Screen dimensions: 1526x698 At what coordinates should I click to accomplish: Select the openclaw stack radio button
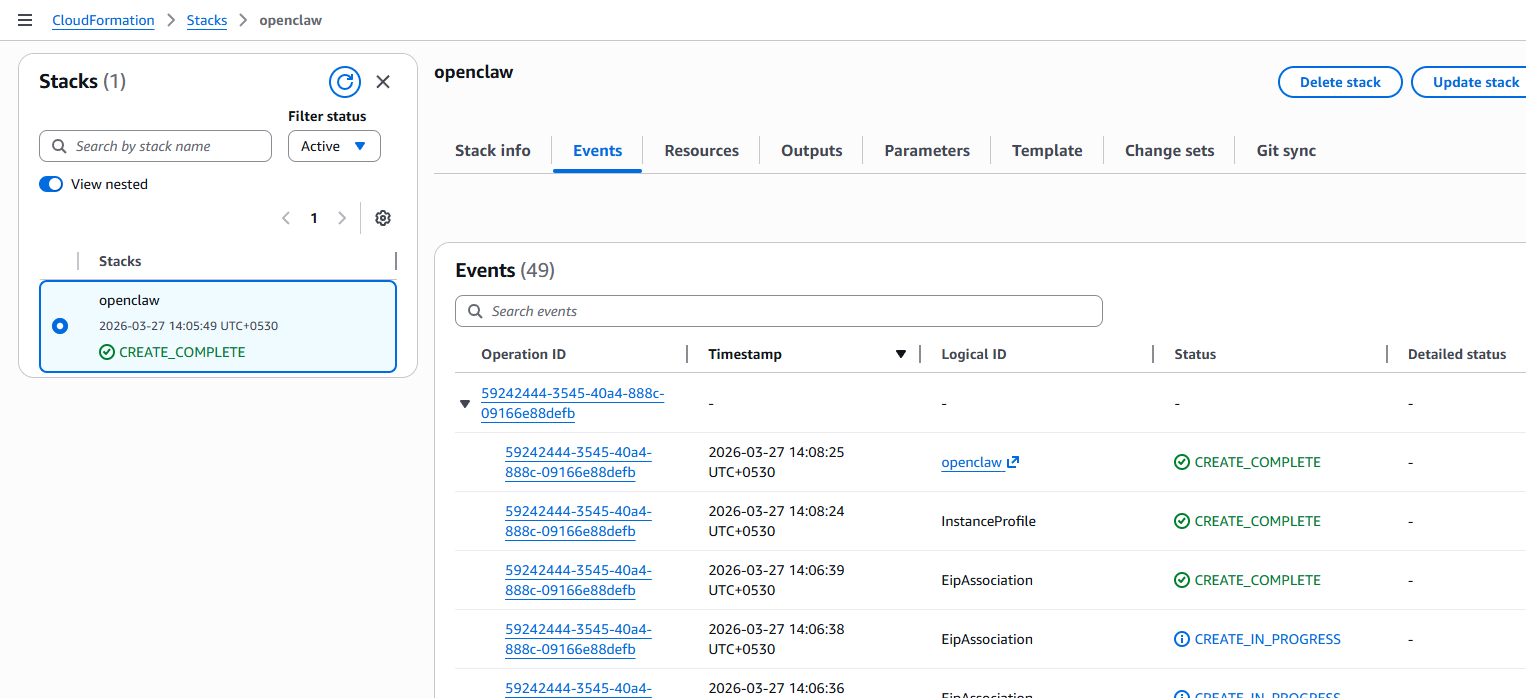coord(60,326)
